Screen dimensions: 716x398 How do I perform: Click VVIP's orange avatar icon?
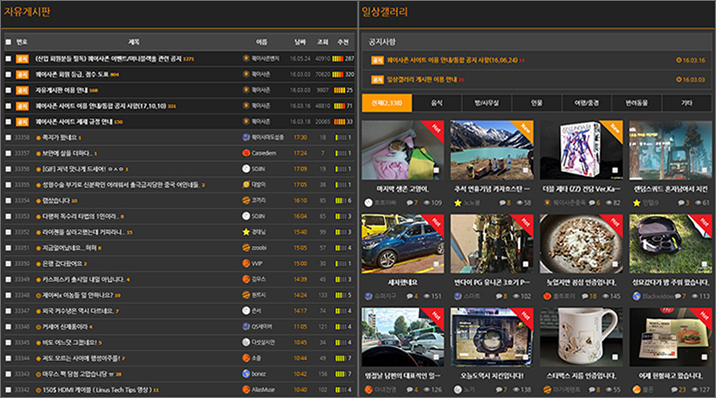(246, 263)
